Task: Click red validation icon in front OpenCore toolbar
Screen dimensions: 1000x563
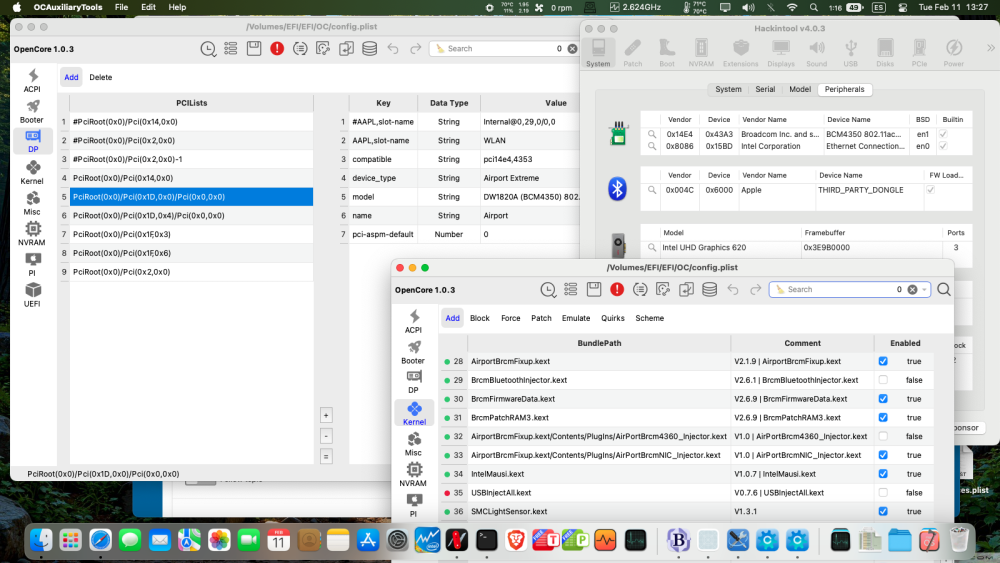Action: 617,289
